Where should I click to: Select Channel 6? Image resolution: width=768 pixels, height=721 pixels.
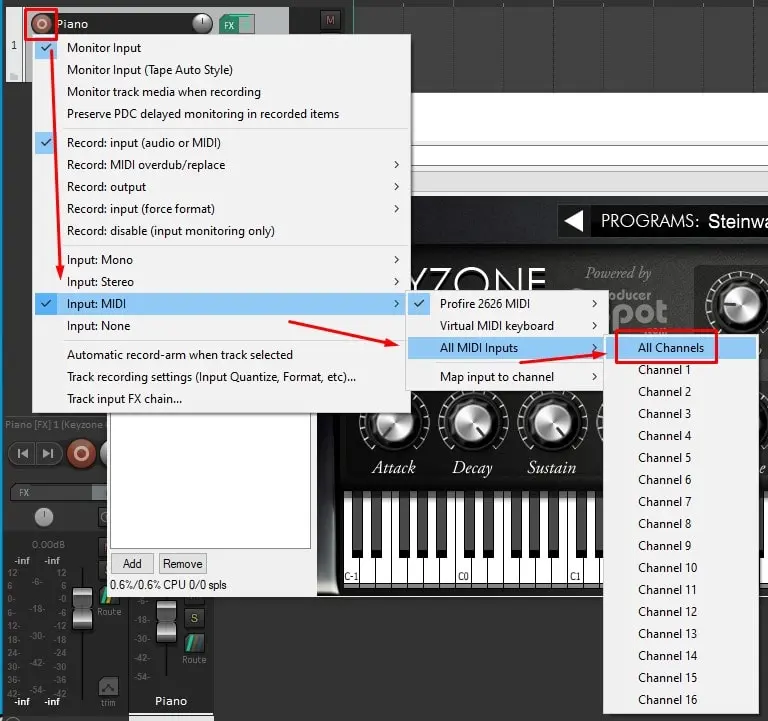click(x=681, y=480)
